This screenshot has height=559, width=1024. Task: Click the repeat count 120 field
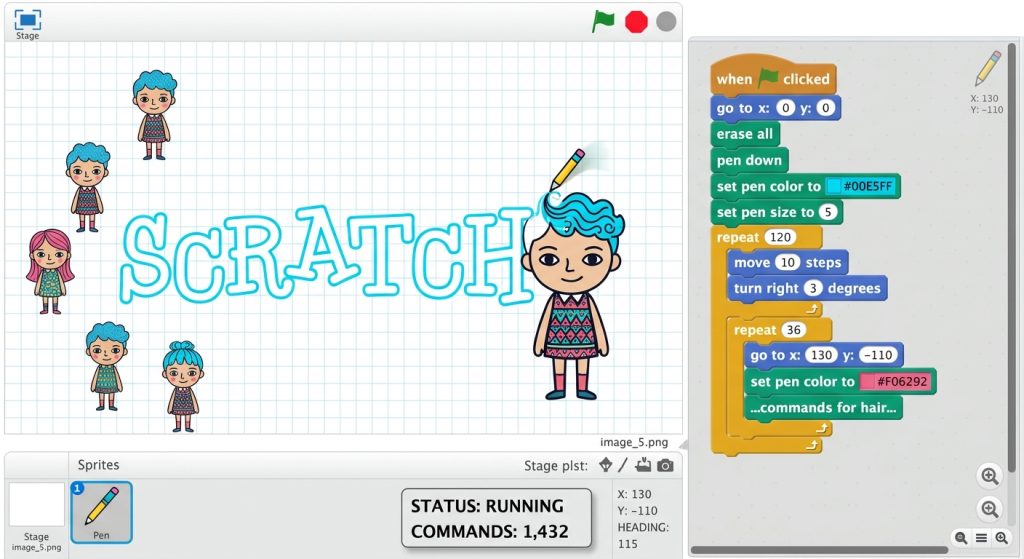coord(780,237)
